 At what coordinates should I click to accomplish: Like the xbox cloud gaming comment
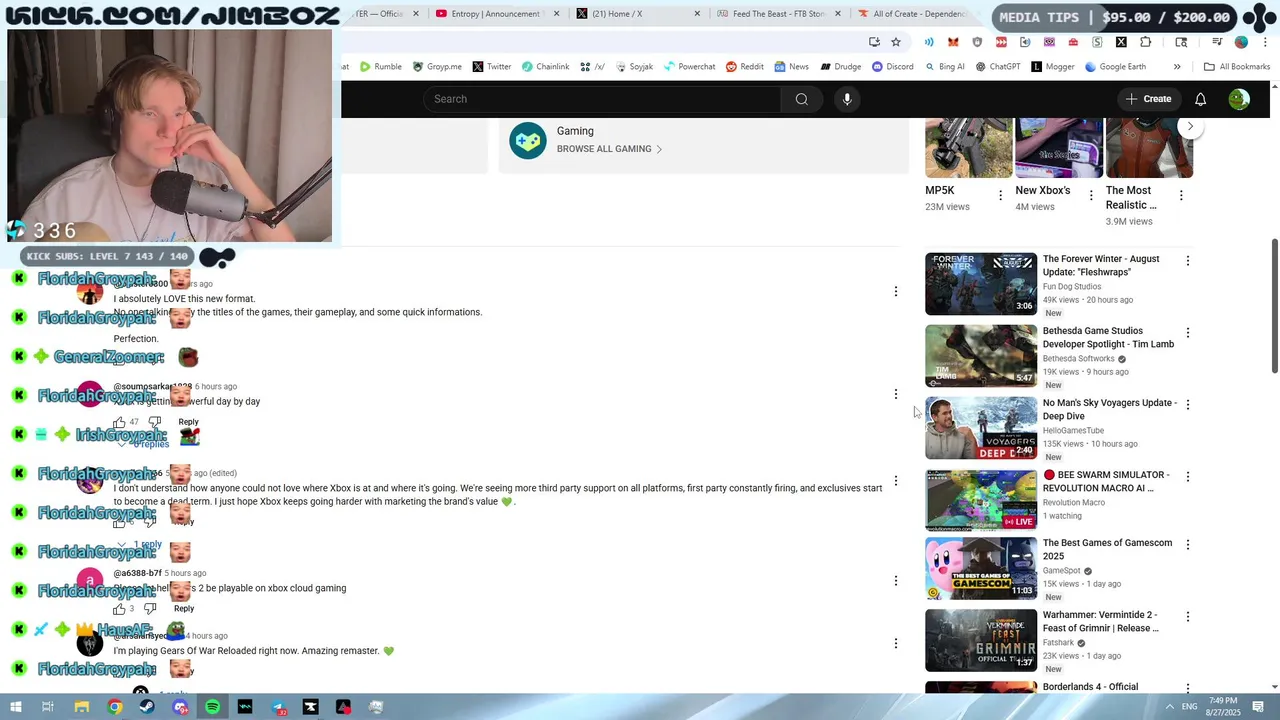(119, 608)
